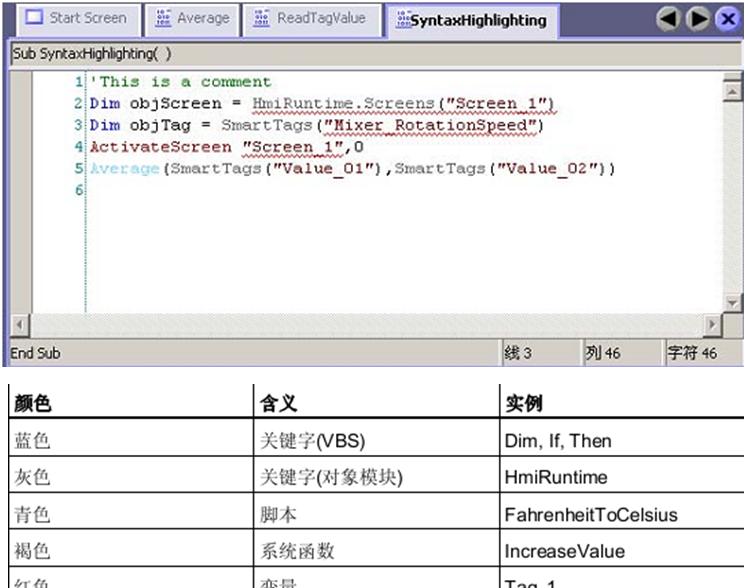
Task: Navigate to next tab with right arrow
Action: [697, 19]
